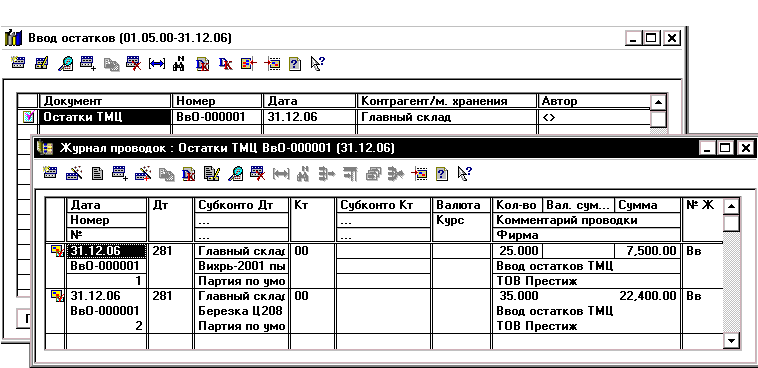Image resolution: width=758 pixels, height=368 pixels.
Task: Click the scrollbar thumb in Журнал проводок table
Action: 731,224
